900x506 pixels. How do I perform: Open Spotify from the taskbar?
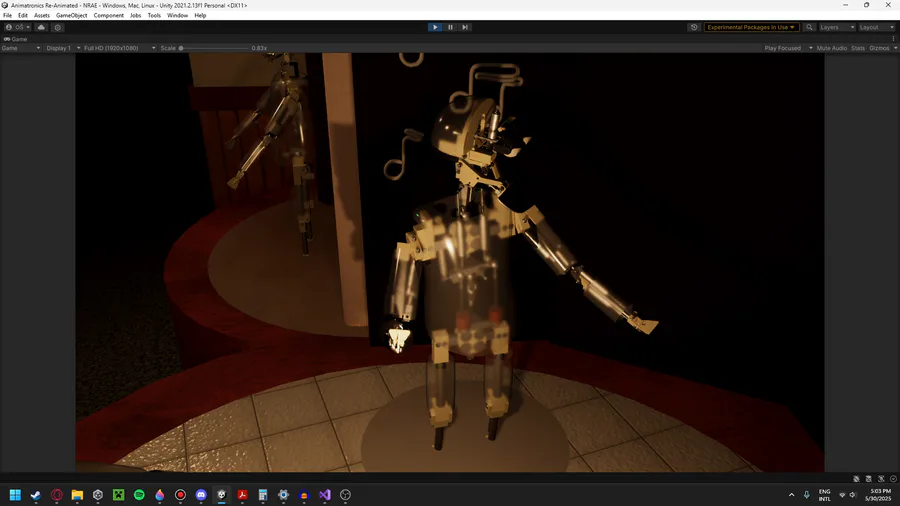click(x=139, y=495)
